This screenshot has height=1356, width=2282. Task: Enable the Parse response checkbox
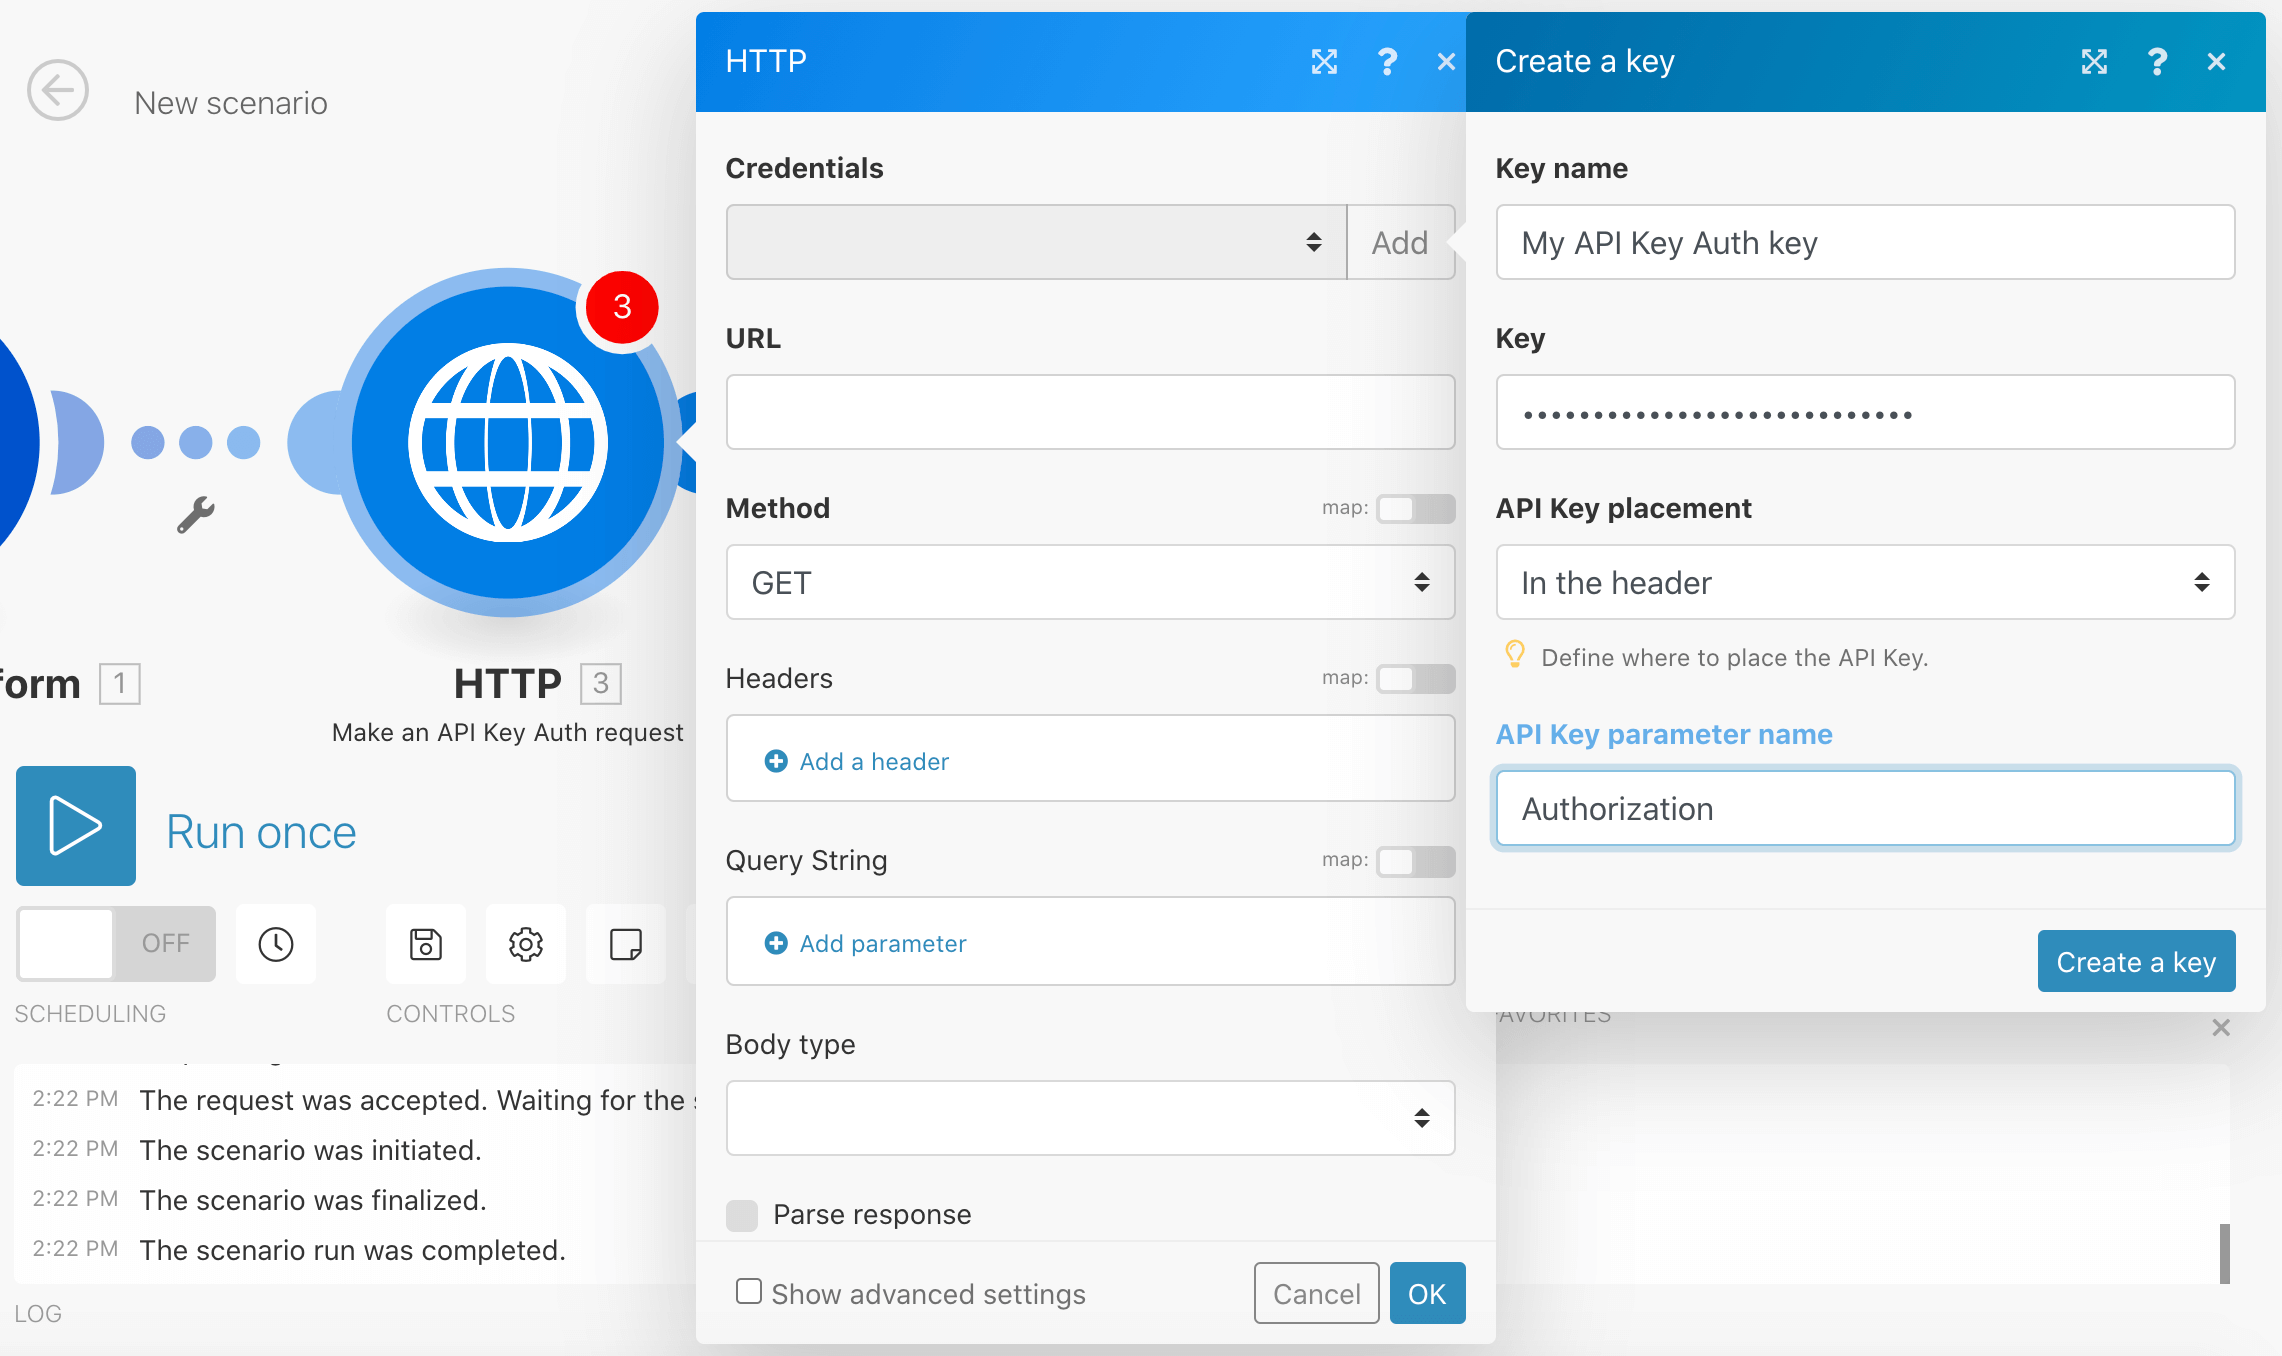[741, 1214]
